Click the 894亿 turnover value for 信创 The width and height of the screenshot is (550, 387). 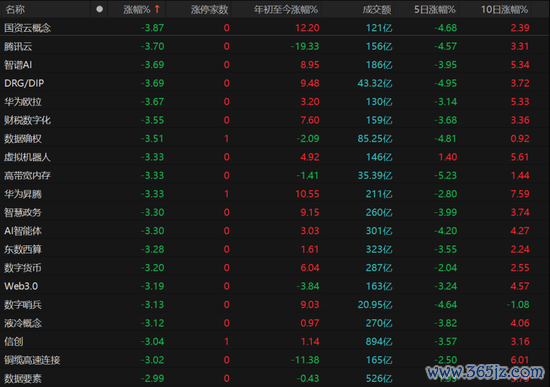379,341
